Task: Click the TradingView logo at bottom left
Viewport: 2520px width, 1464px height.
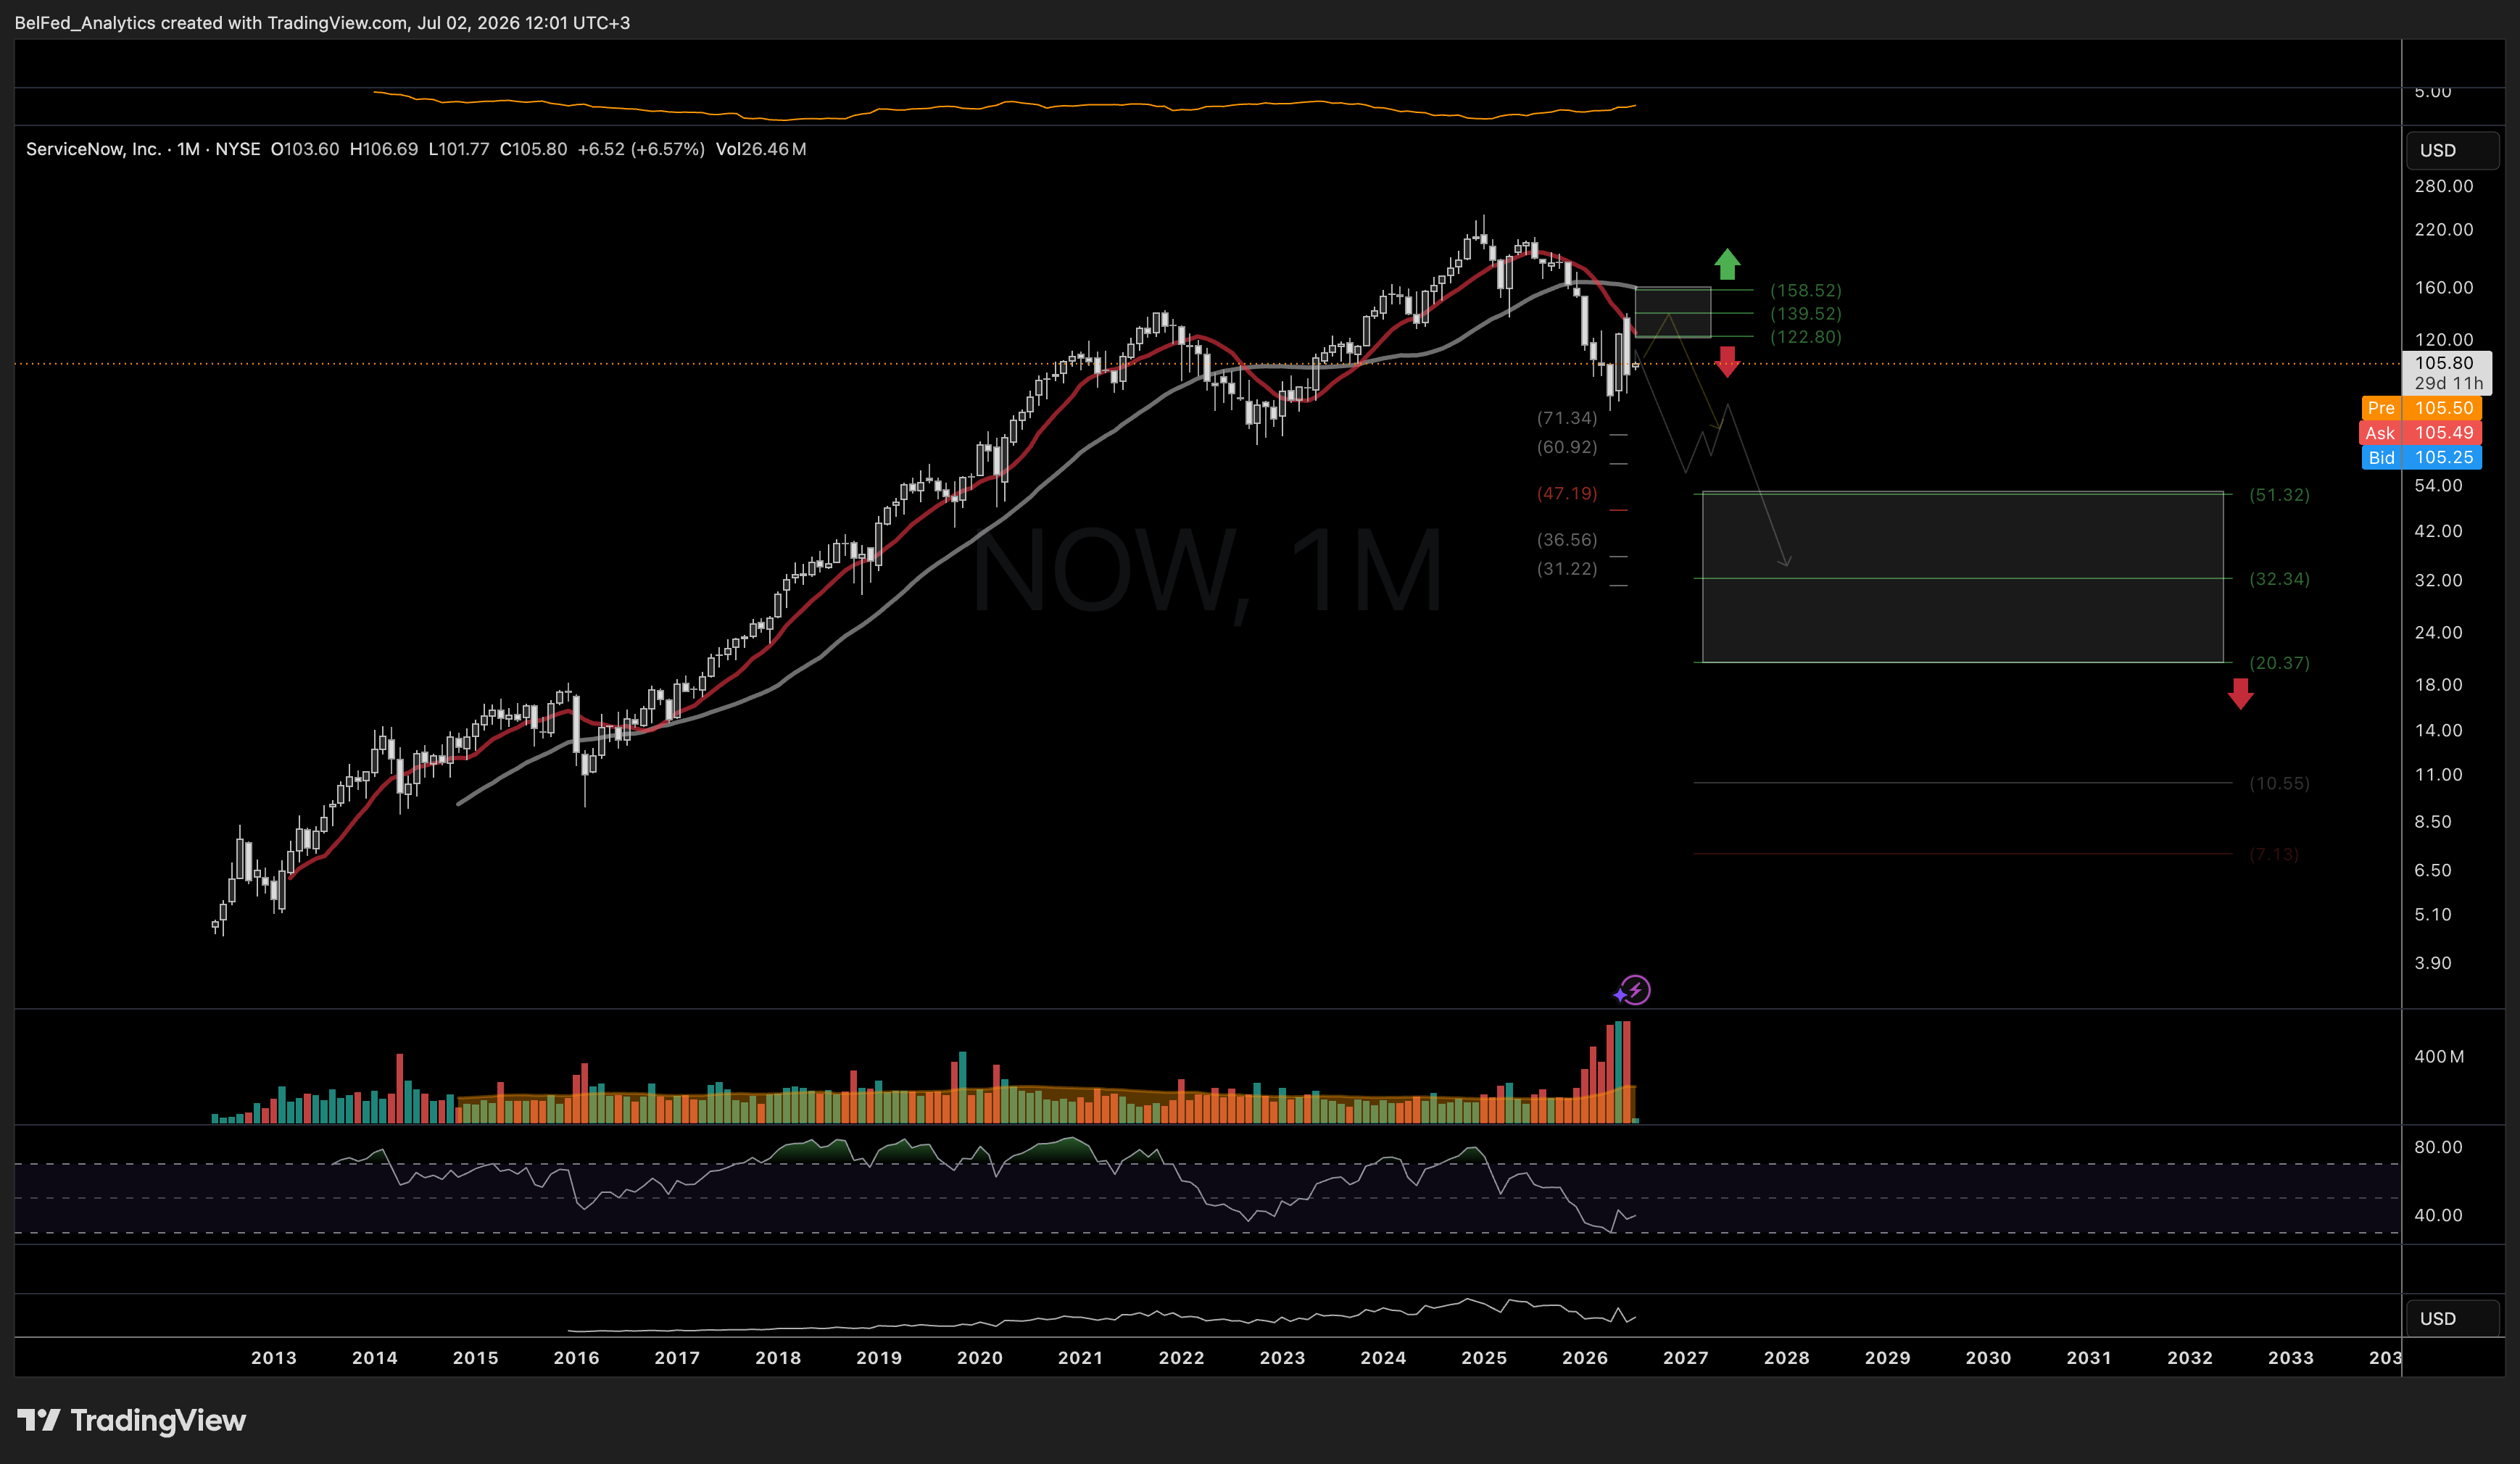Action: pos(131,1420)
